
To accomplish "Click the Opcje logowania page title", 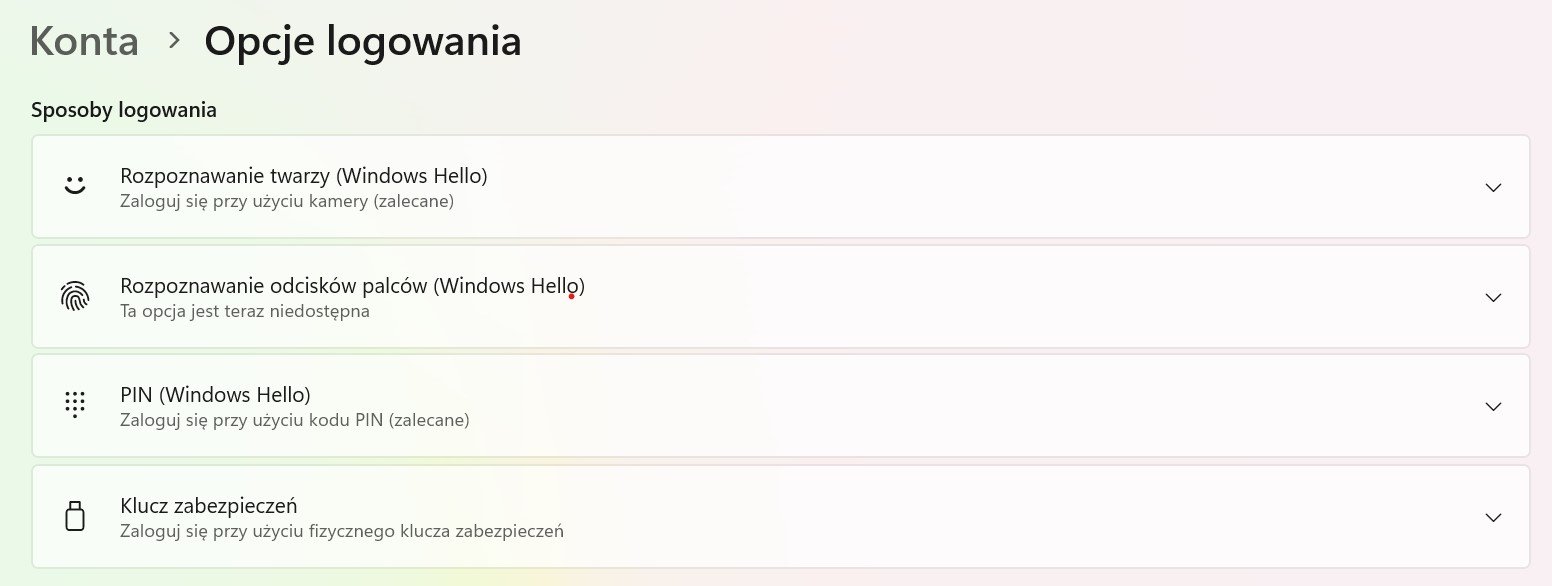I will (363, 42).
